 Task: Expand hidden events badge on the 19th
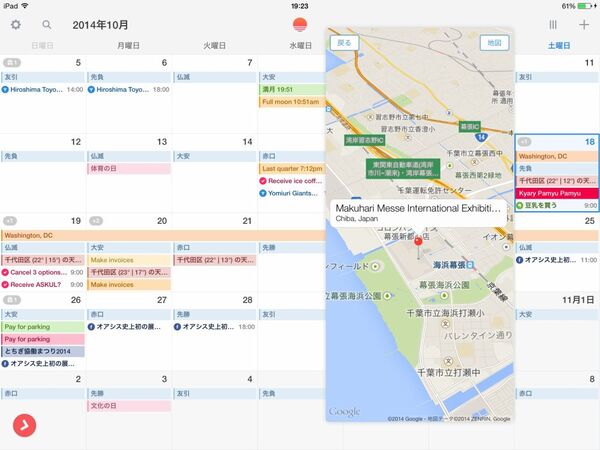coord(10,221)
